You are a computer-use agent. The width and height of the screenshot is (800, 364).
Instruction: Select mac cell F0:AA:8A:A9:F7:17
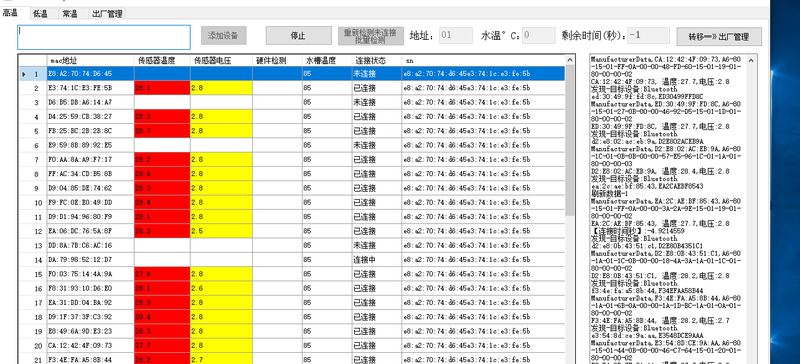(x=90, y=159)
